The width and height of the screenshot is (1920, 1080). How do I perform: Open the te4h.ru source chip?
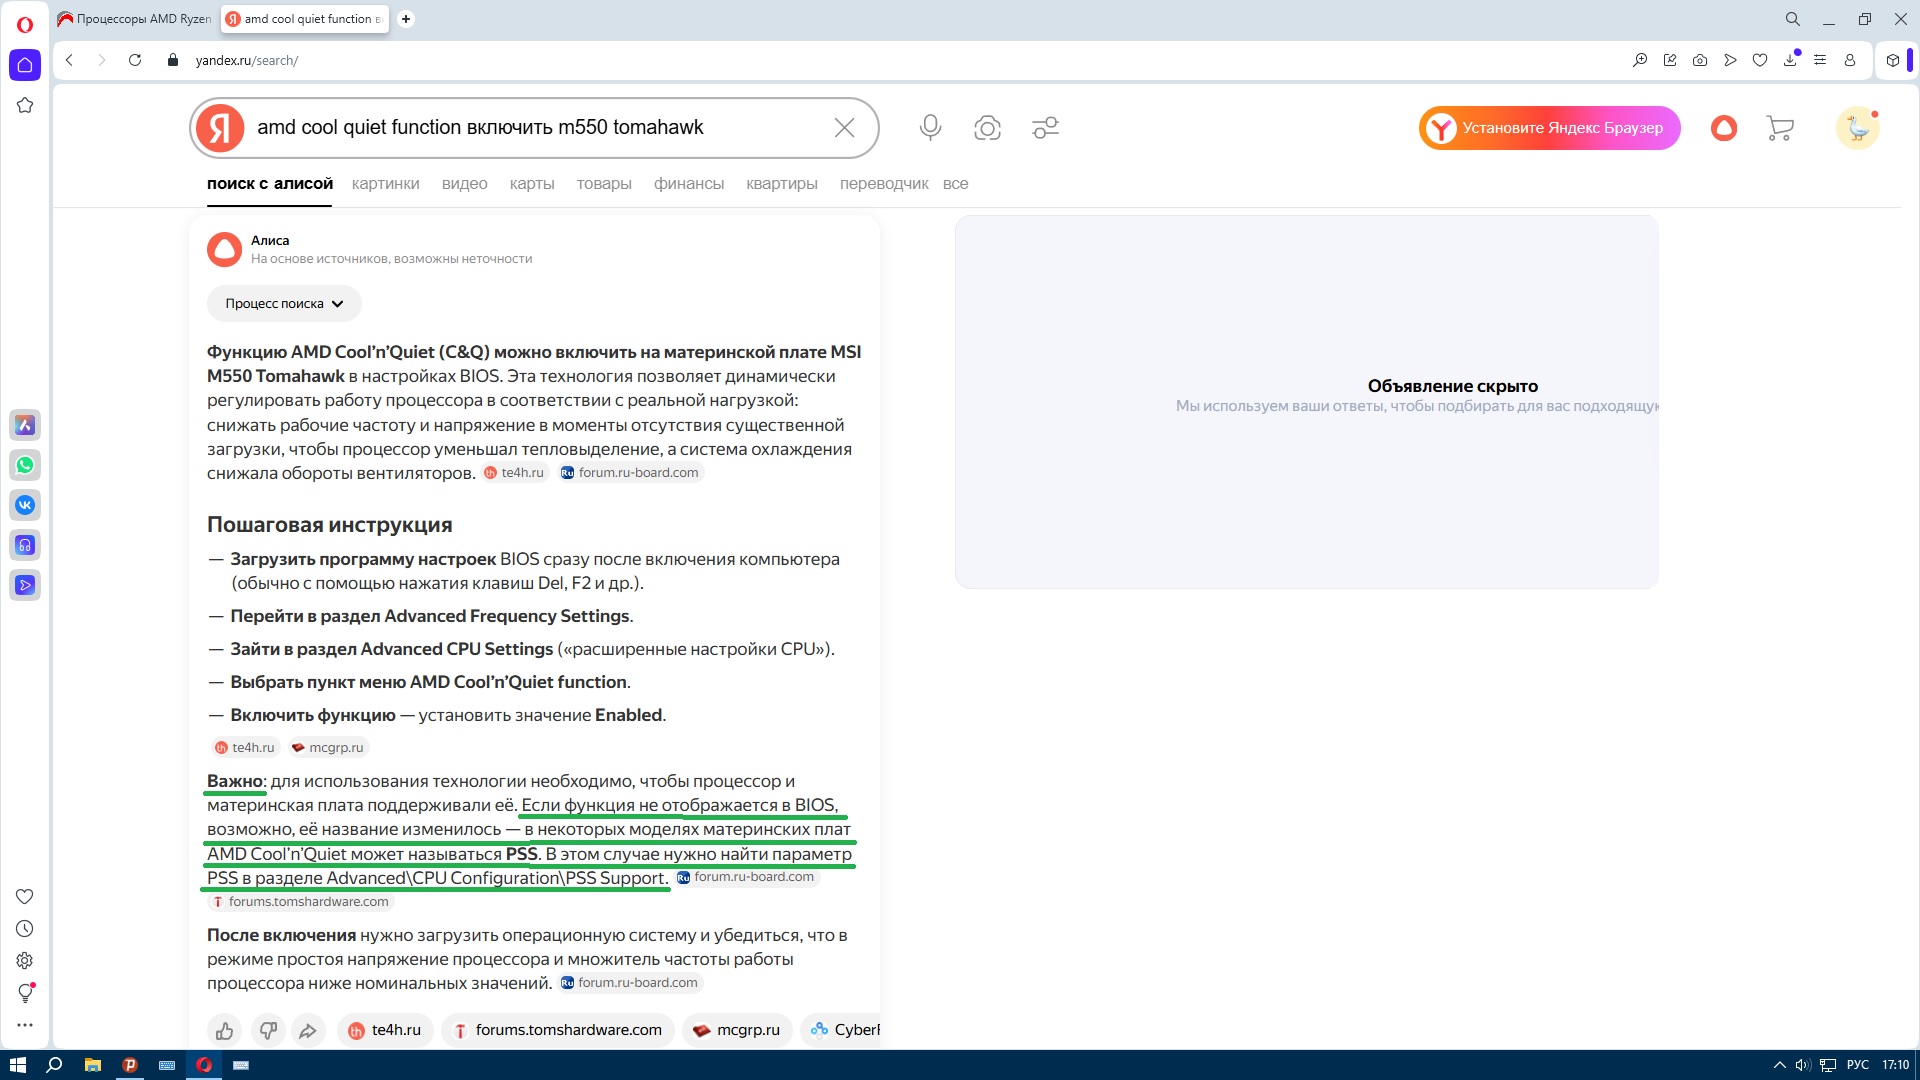click(384, 1030)
